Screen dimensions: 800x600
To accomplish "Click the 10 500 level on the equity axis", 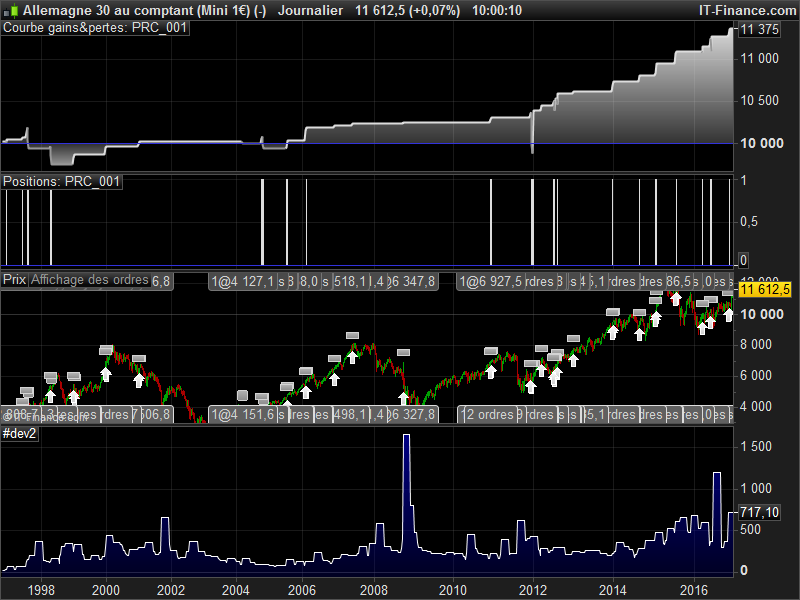I will coord(759,101).
